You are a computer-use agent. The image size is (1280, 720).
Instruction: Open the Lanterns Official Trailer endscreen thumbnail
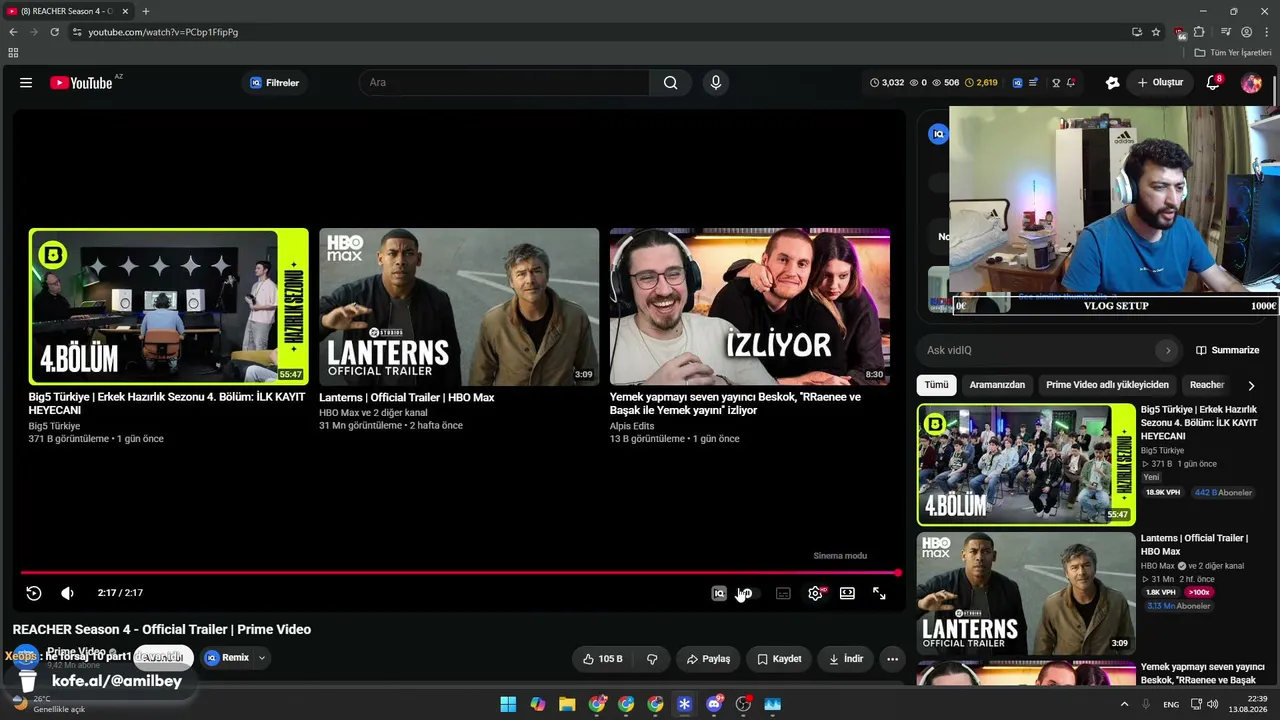[459, 306]
